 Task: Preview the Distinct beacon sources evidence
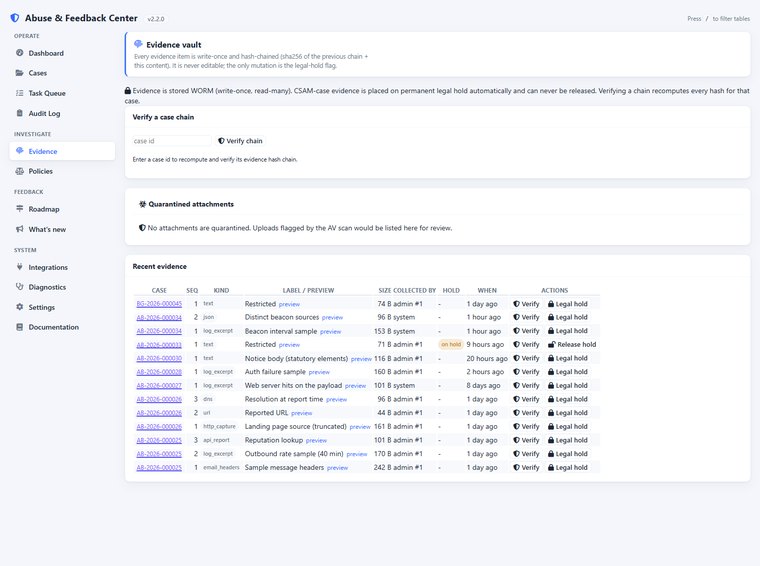coord(332,317)
